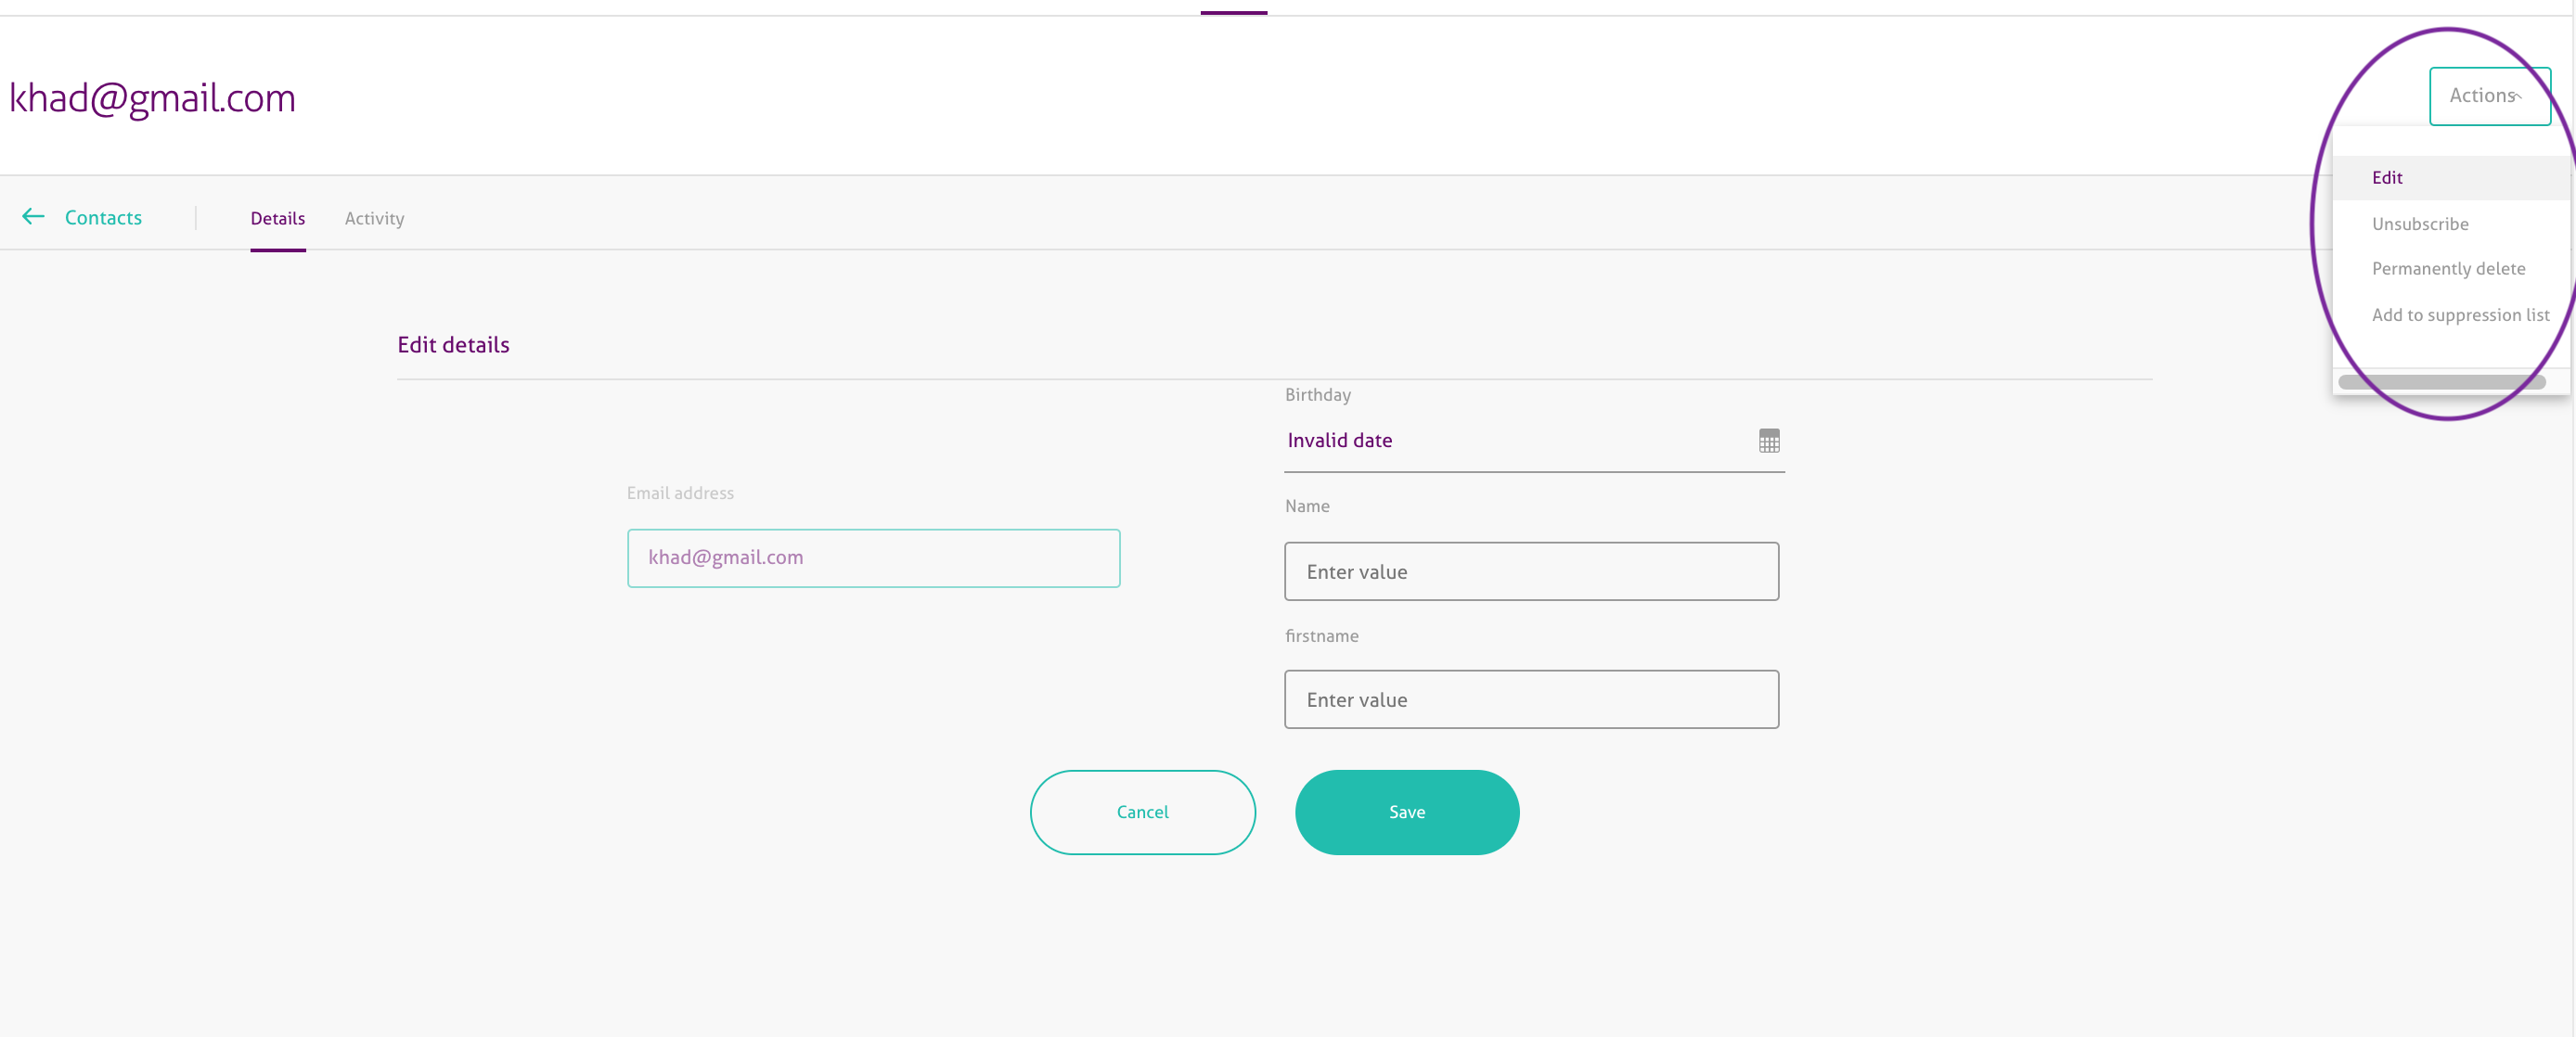
Task: Choose Edit from the Actions menu
Action: (x=2386, y=178)
